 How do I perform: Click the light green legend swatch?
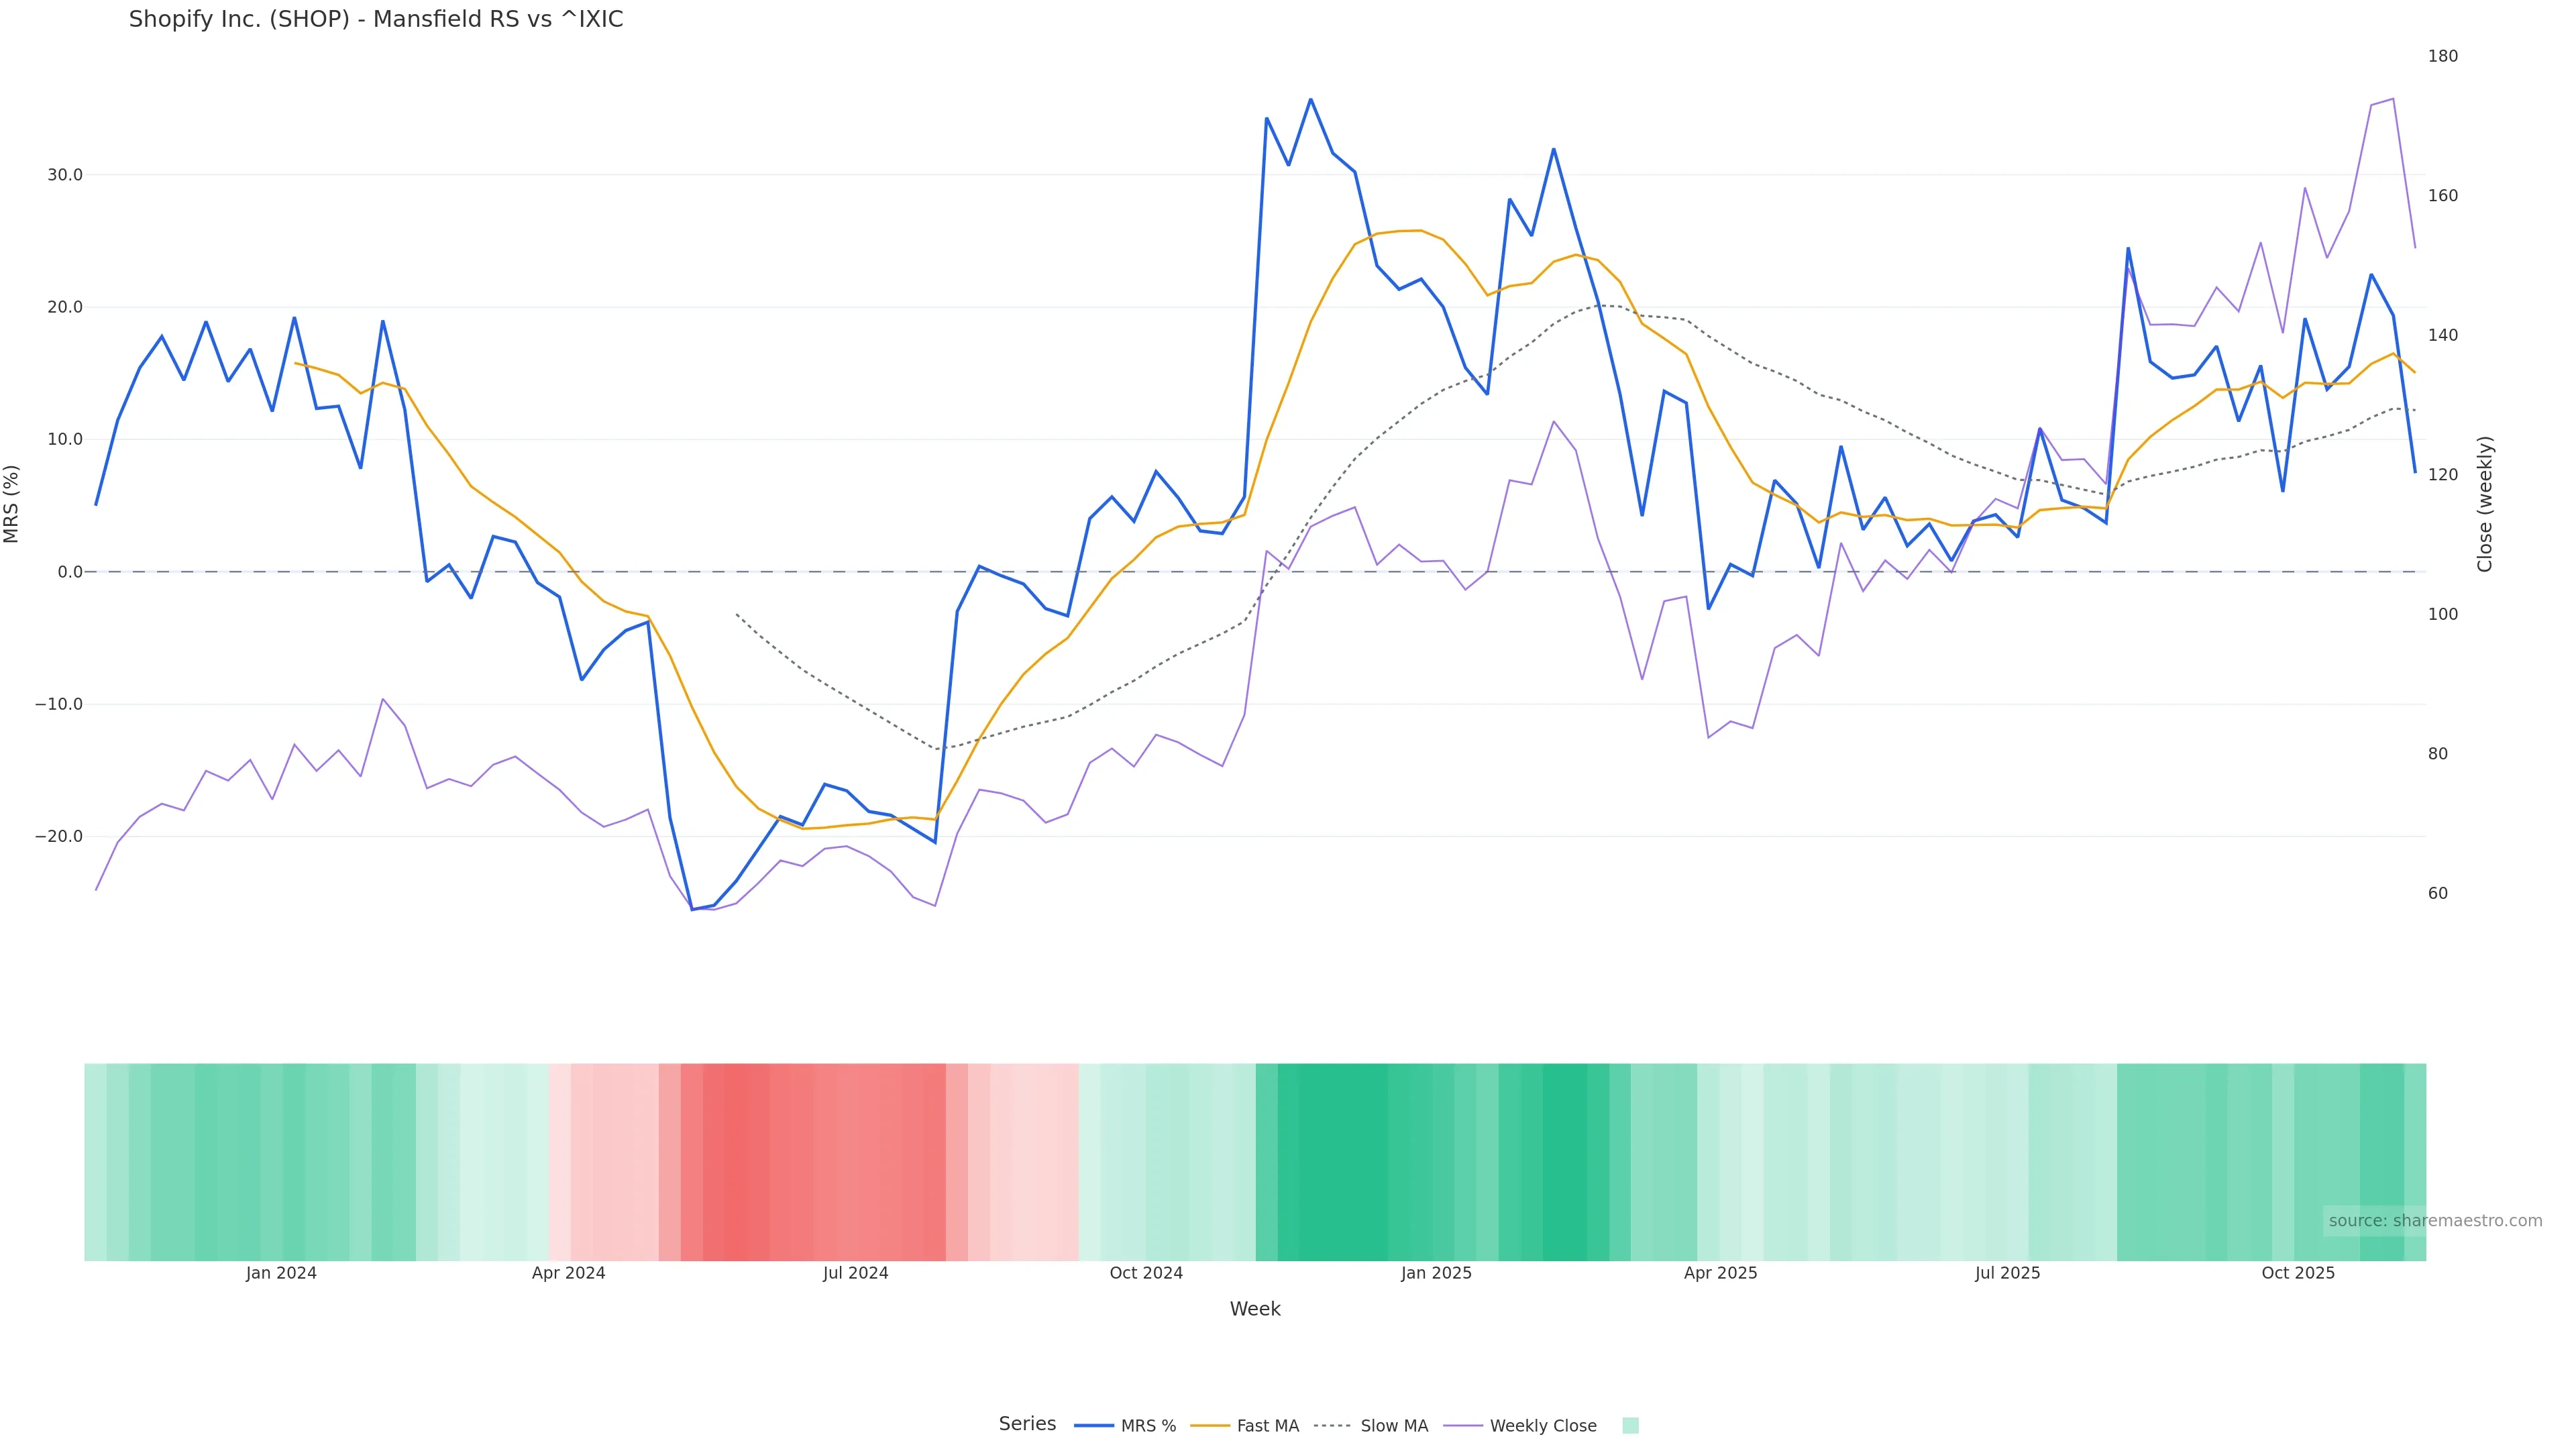point(1630,1426)
